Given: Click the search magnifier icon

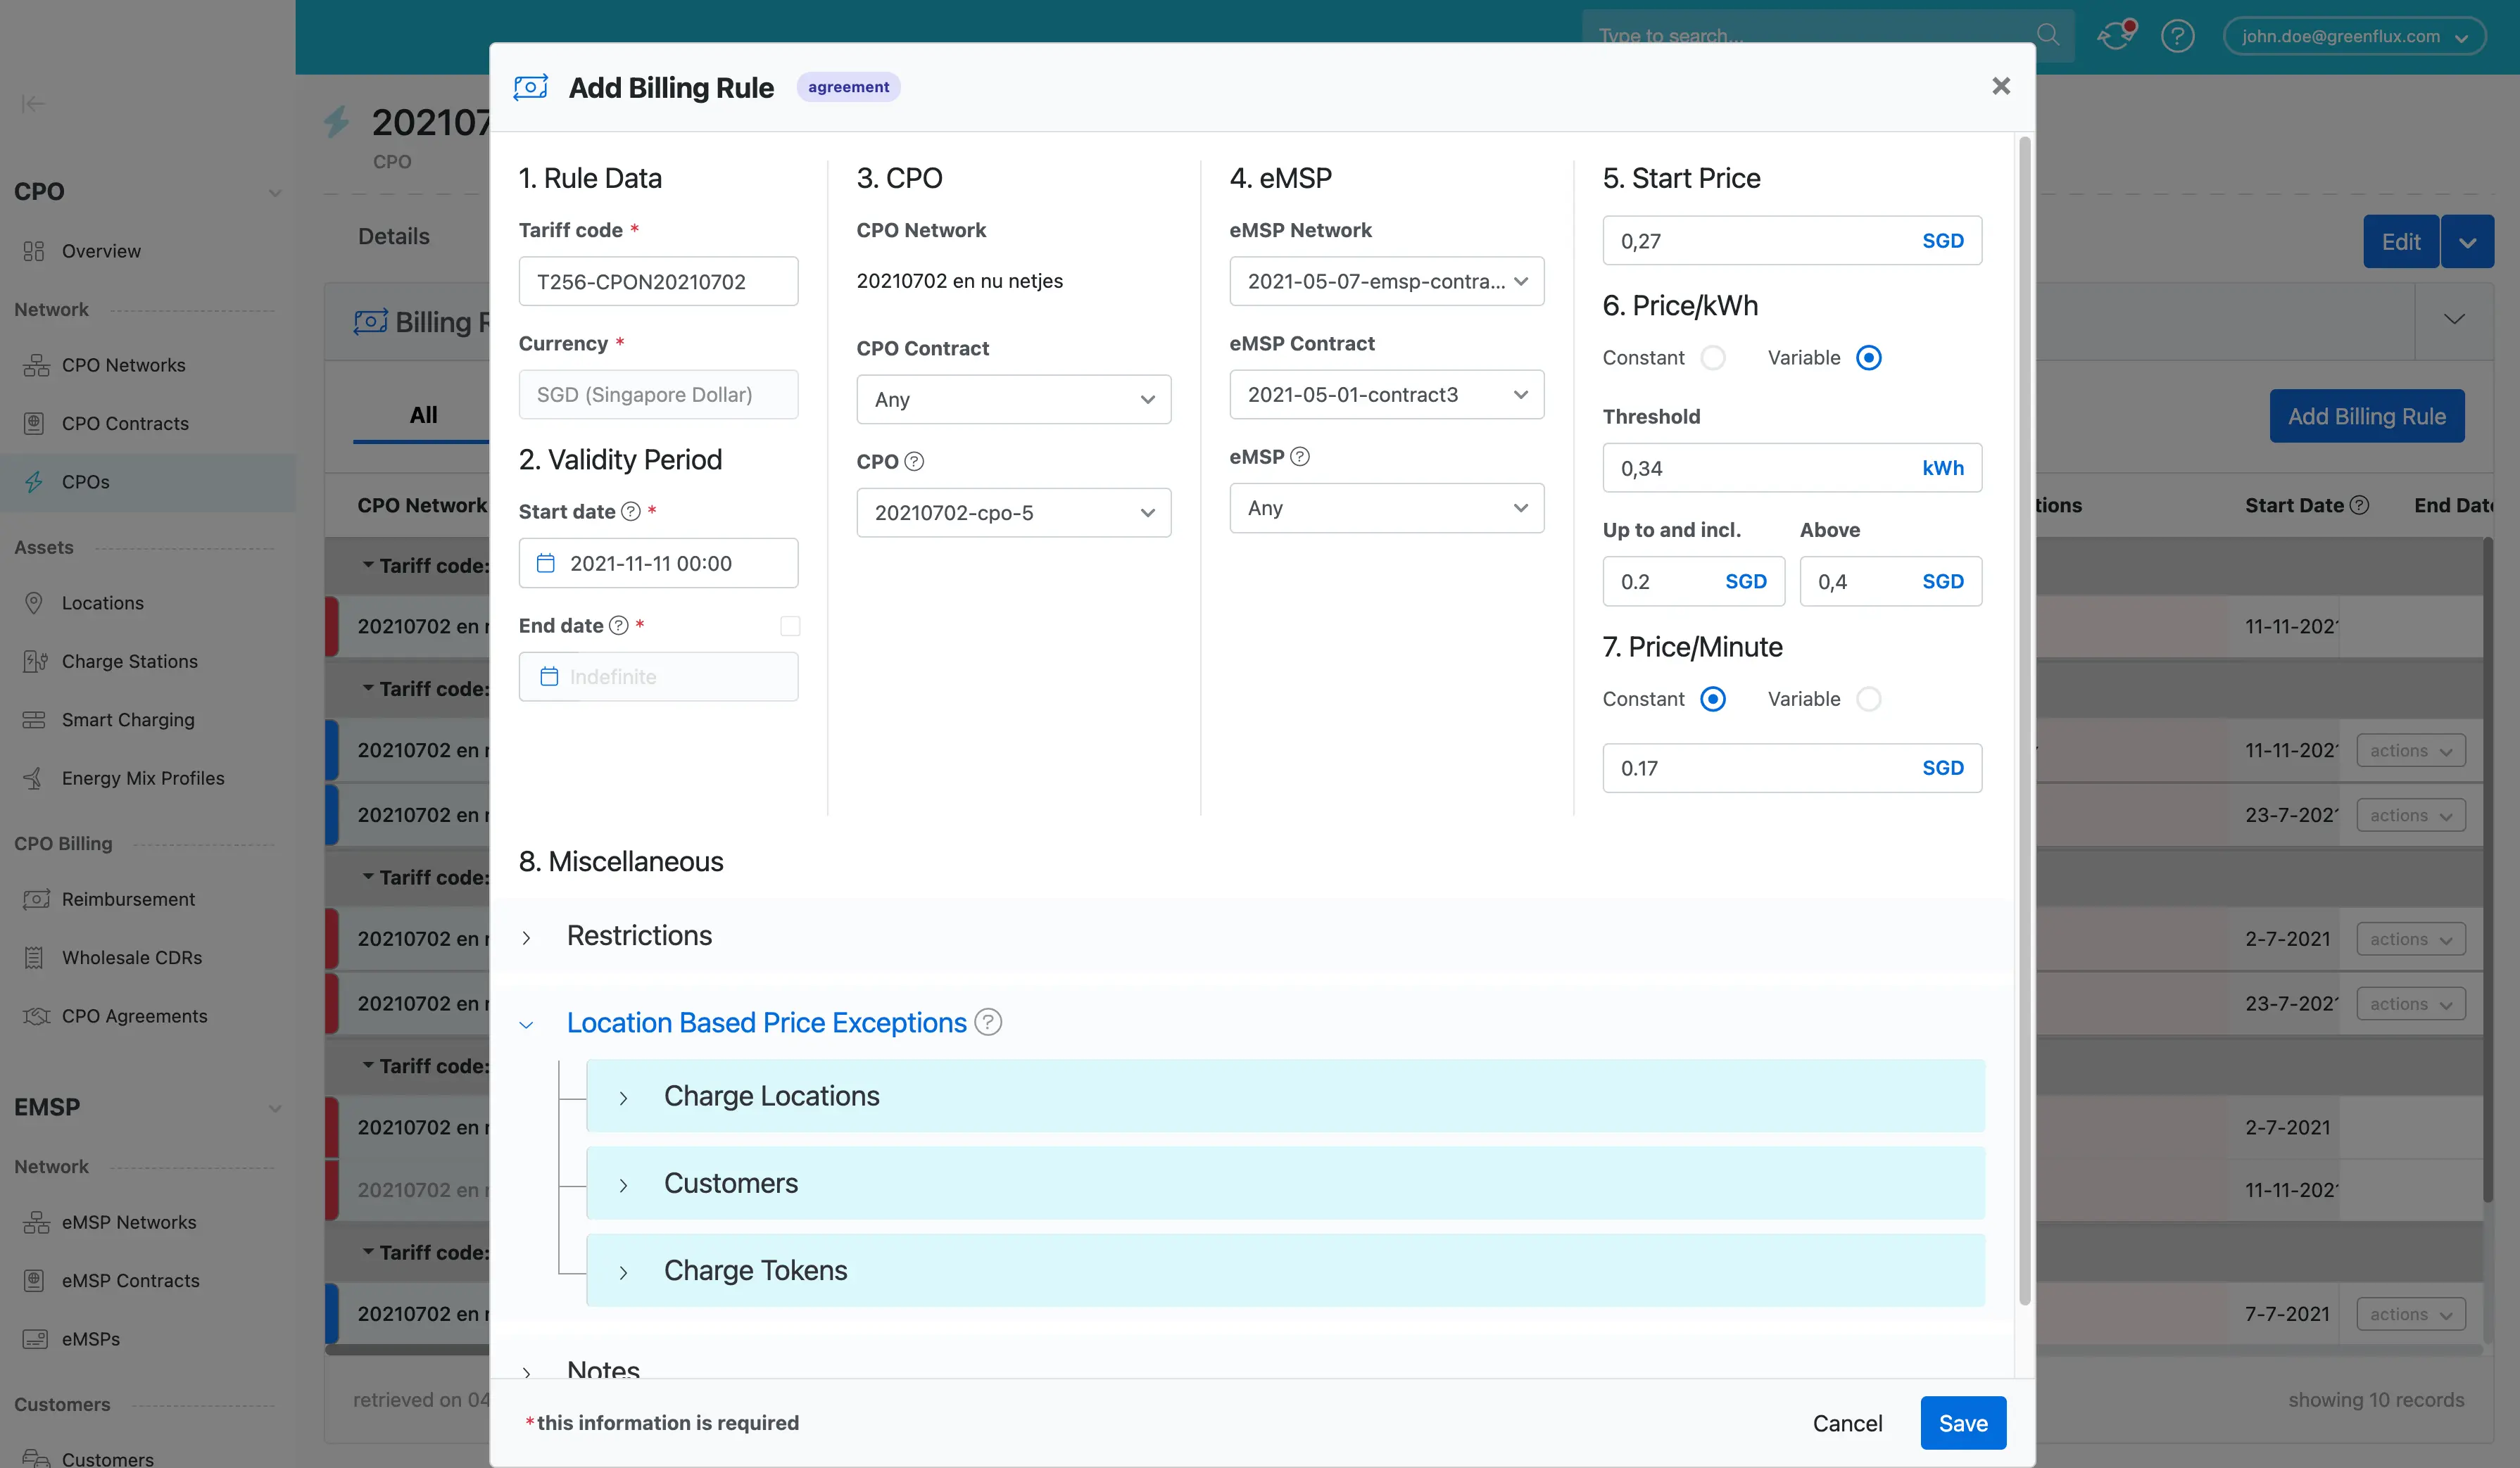Looking at the screenshot, I should point(2048,35).
